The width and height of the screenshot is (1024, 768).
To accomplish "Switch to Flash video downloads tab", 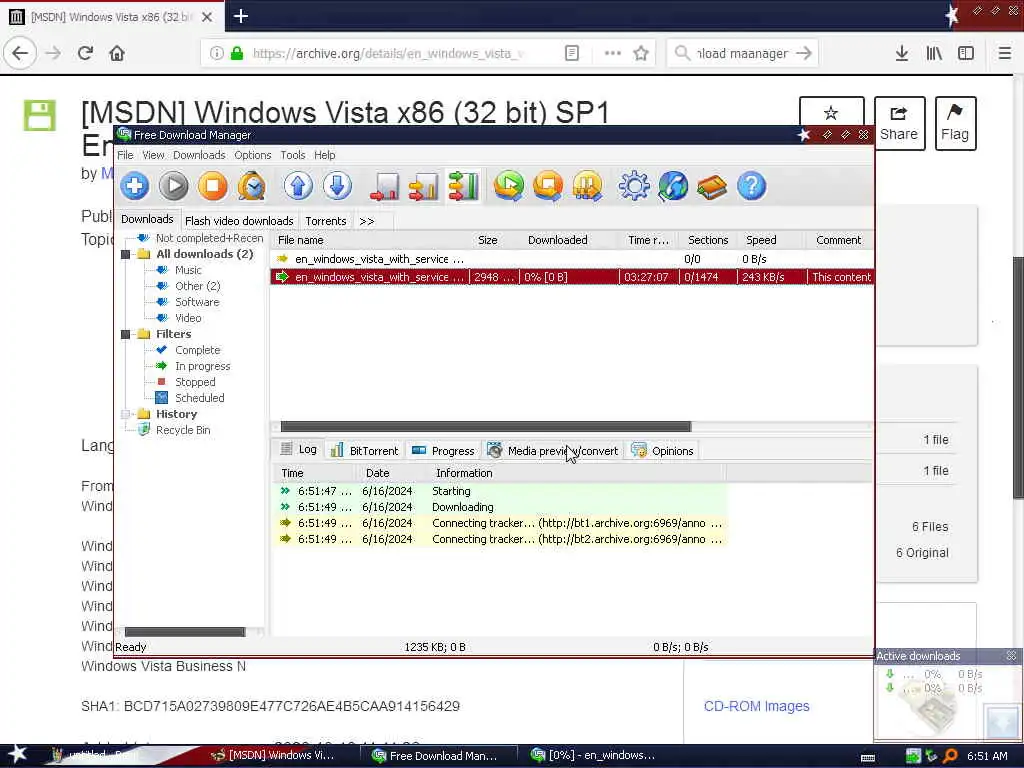I will coord(239,221).
